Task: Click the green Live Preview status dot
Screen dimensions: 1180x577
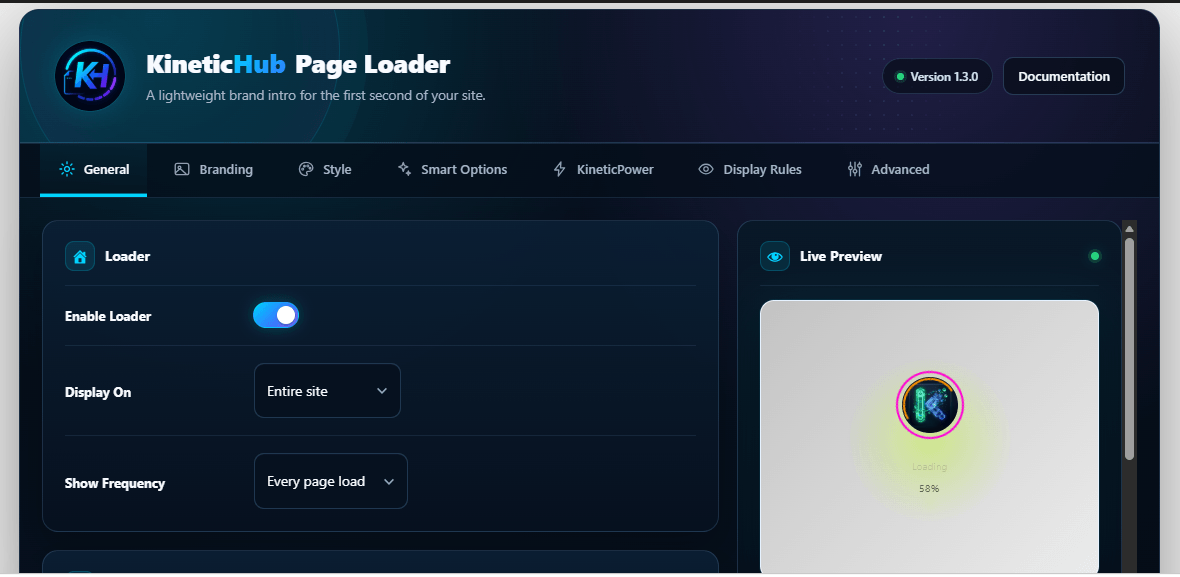Action: pyautogui.click(x=1095, y=256)
